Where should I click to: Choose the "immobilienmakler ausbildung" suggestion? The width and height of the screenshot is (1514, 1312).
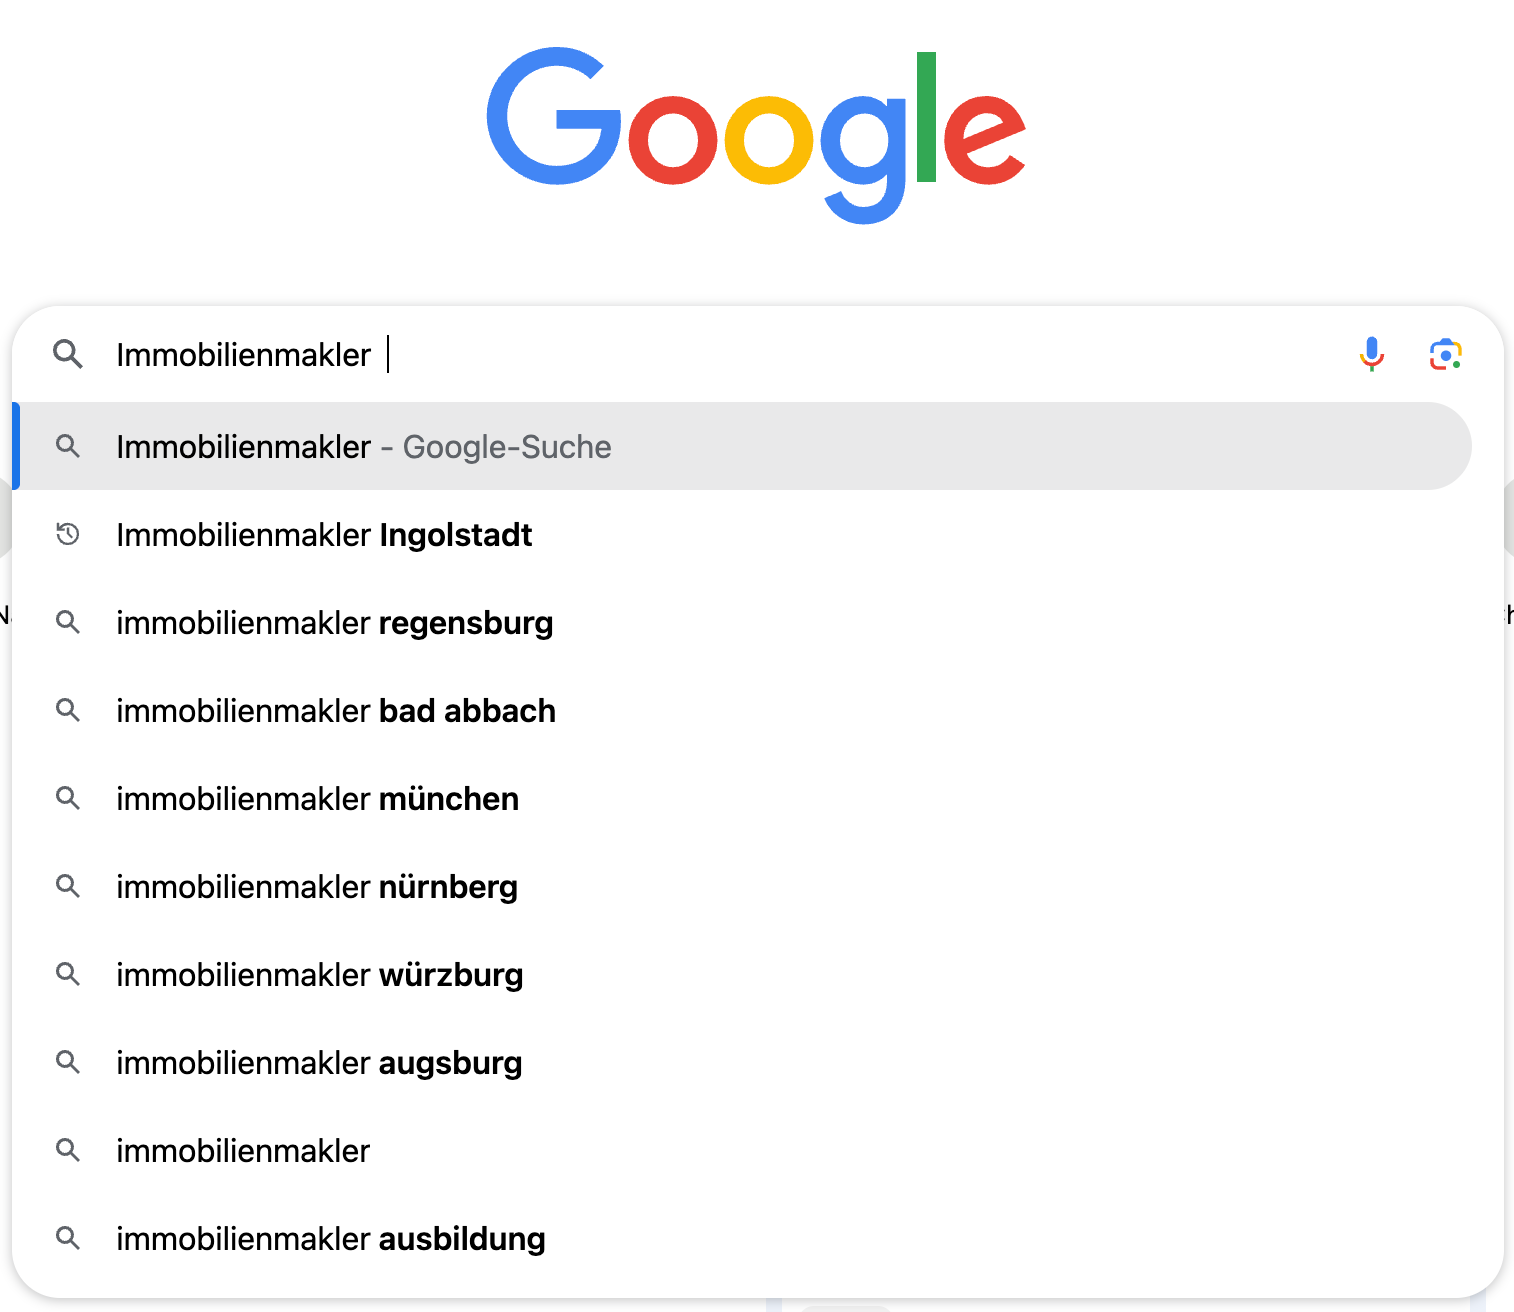tap(331, 1239)
